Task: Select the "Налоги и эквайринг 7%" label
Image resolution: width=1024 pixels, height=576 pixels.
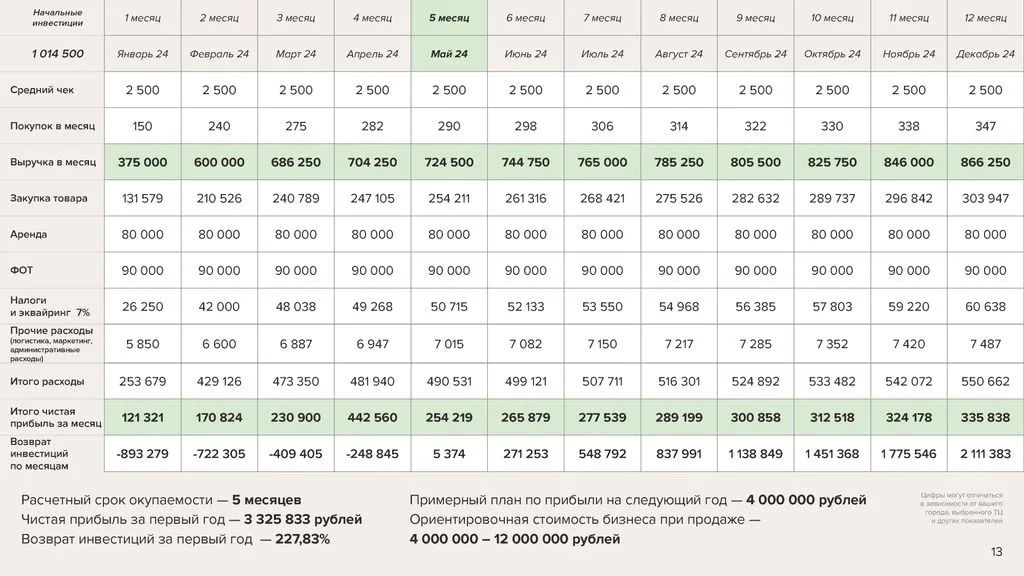Action: [x=50, y=306]
